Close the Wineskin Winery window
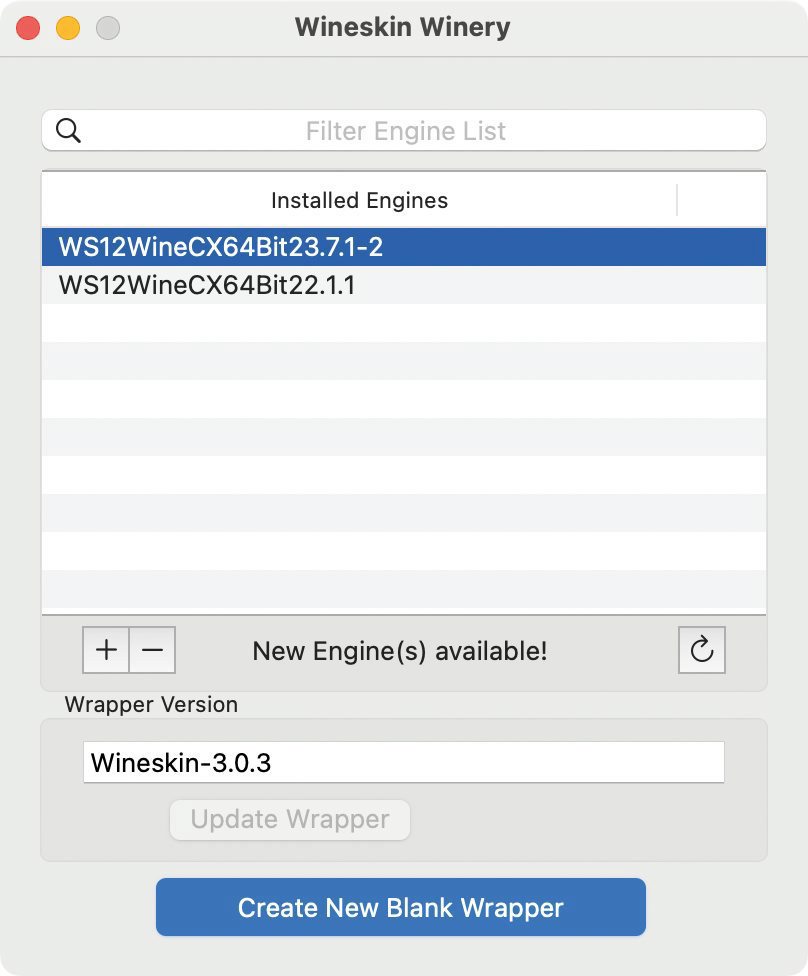This screenshot has height=976, width=808. click(x=28, y=28)
